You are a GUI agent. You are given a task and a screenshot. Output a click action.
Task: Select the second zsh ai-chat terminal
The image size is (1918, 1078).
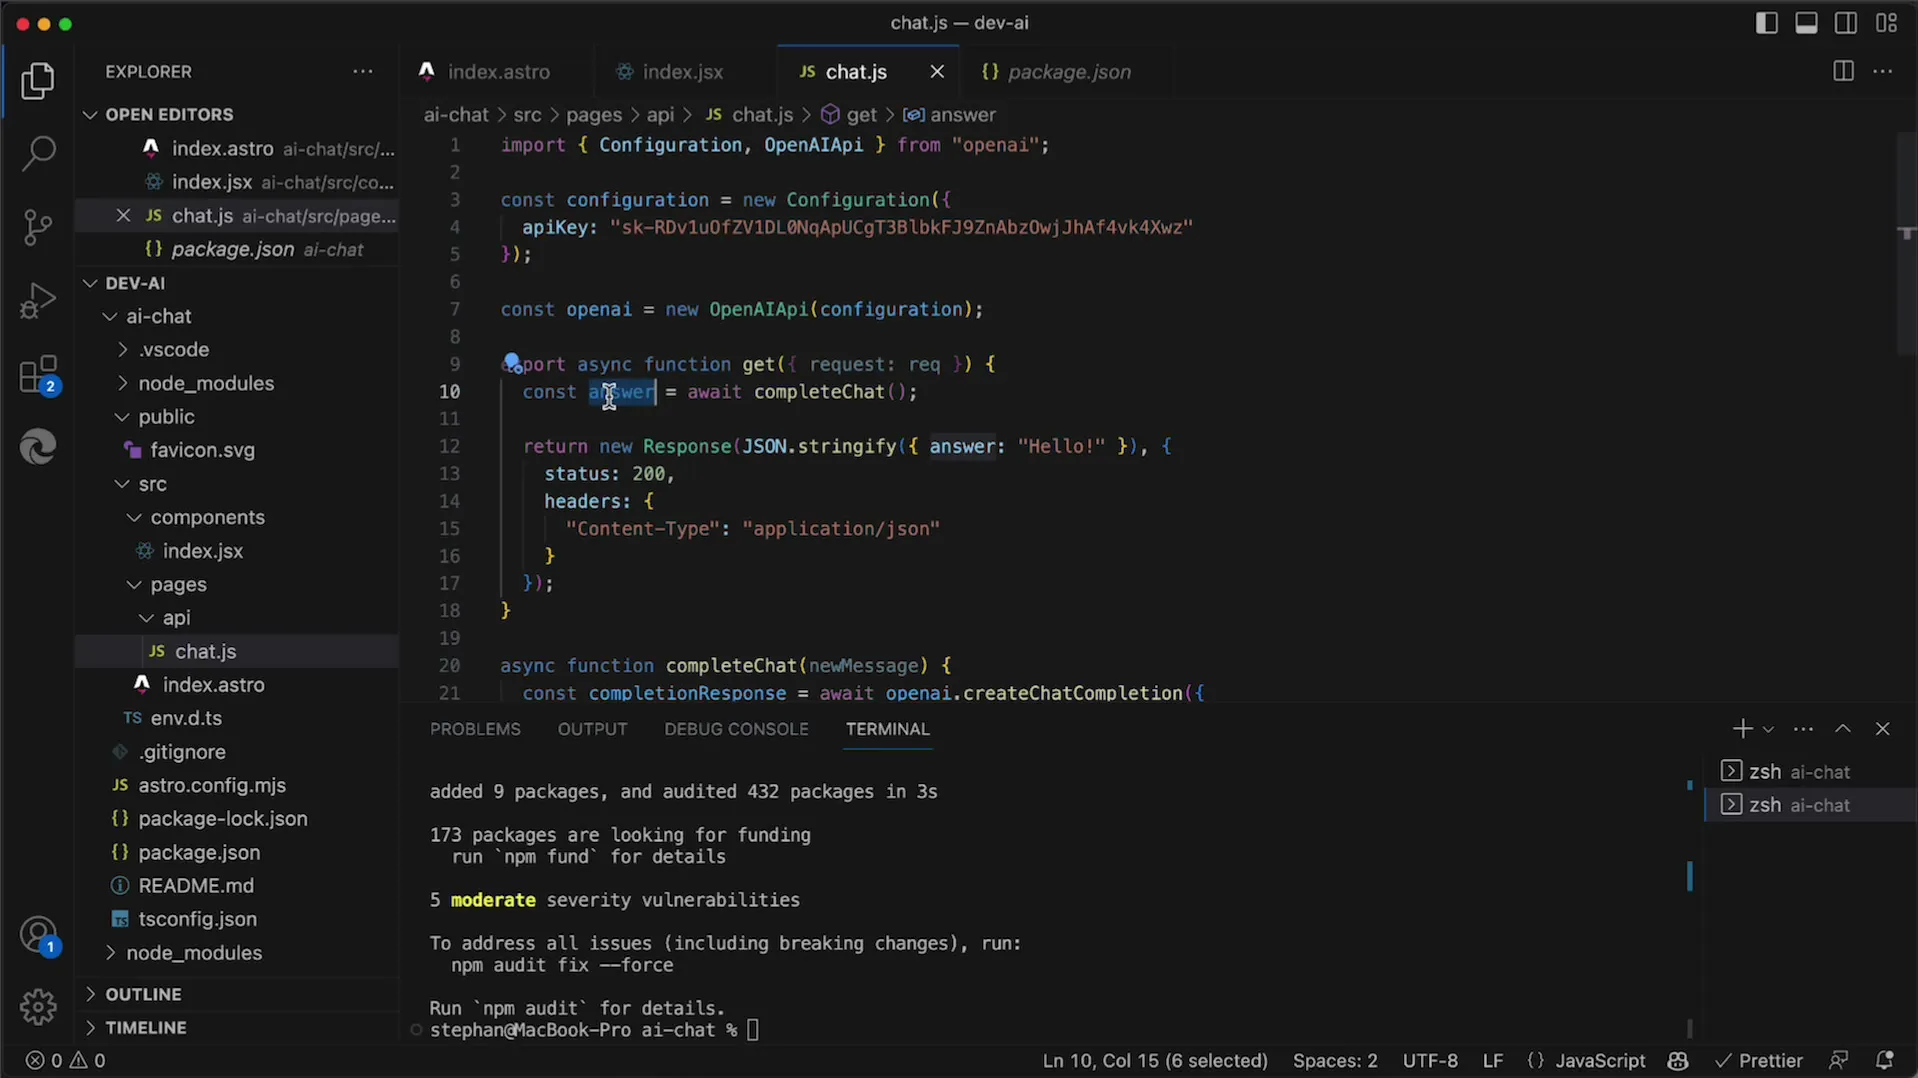coord(1809,805)
